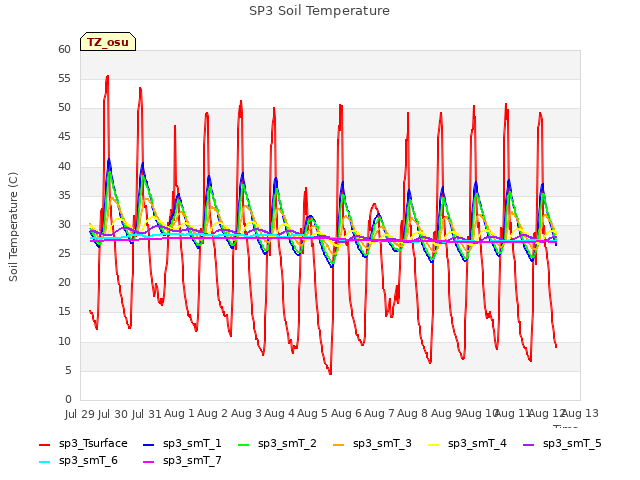Click the Jul 30 x-axis date label

coord(113,414)
